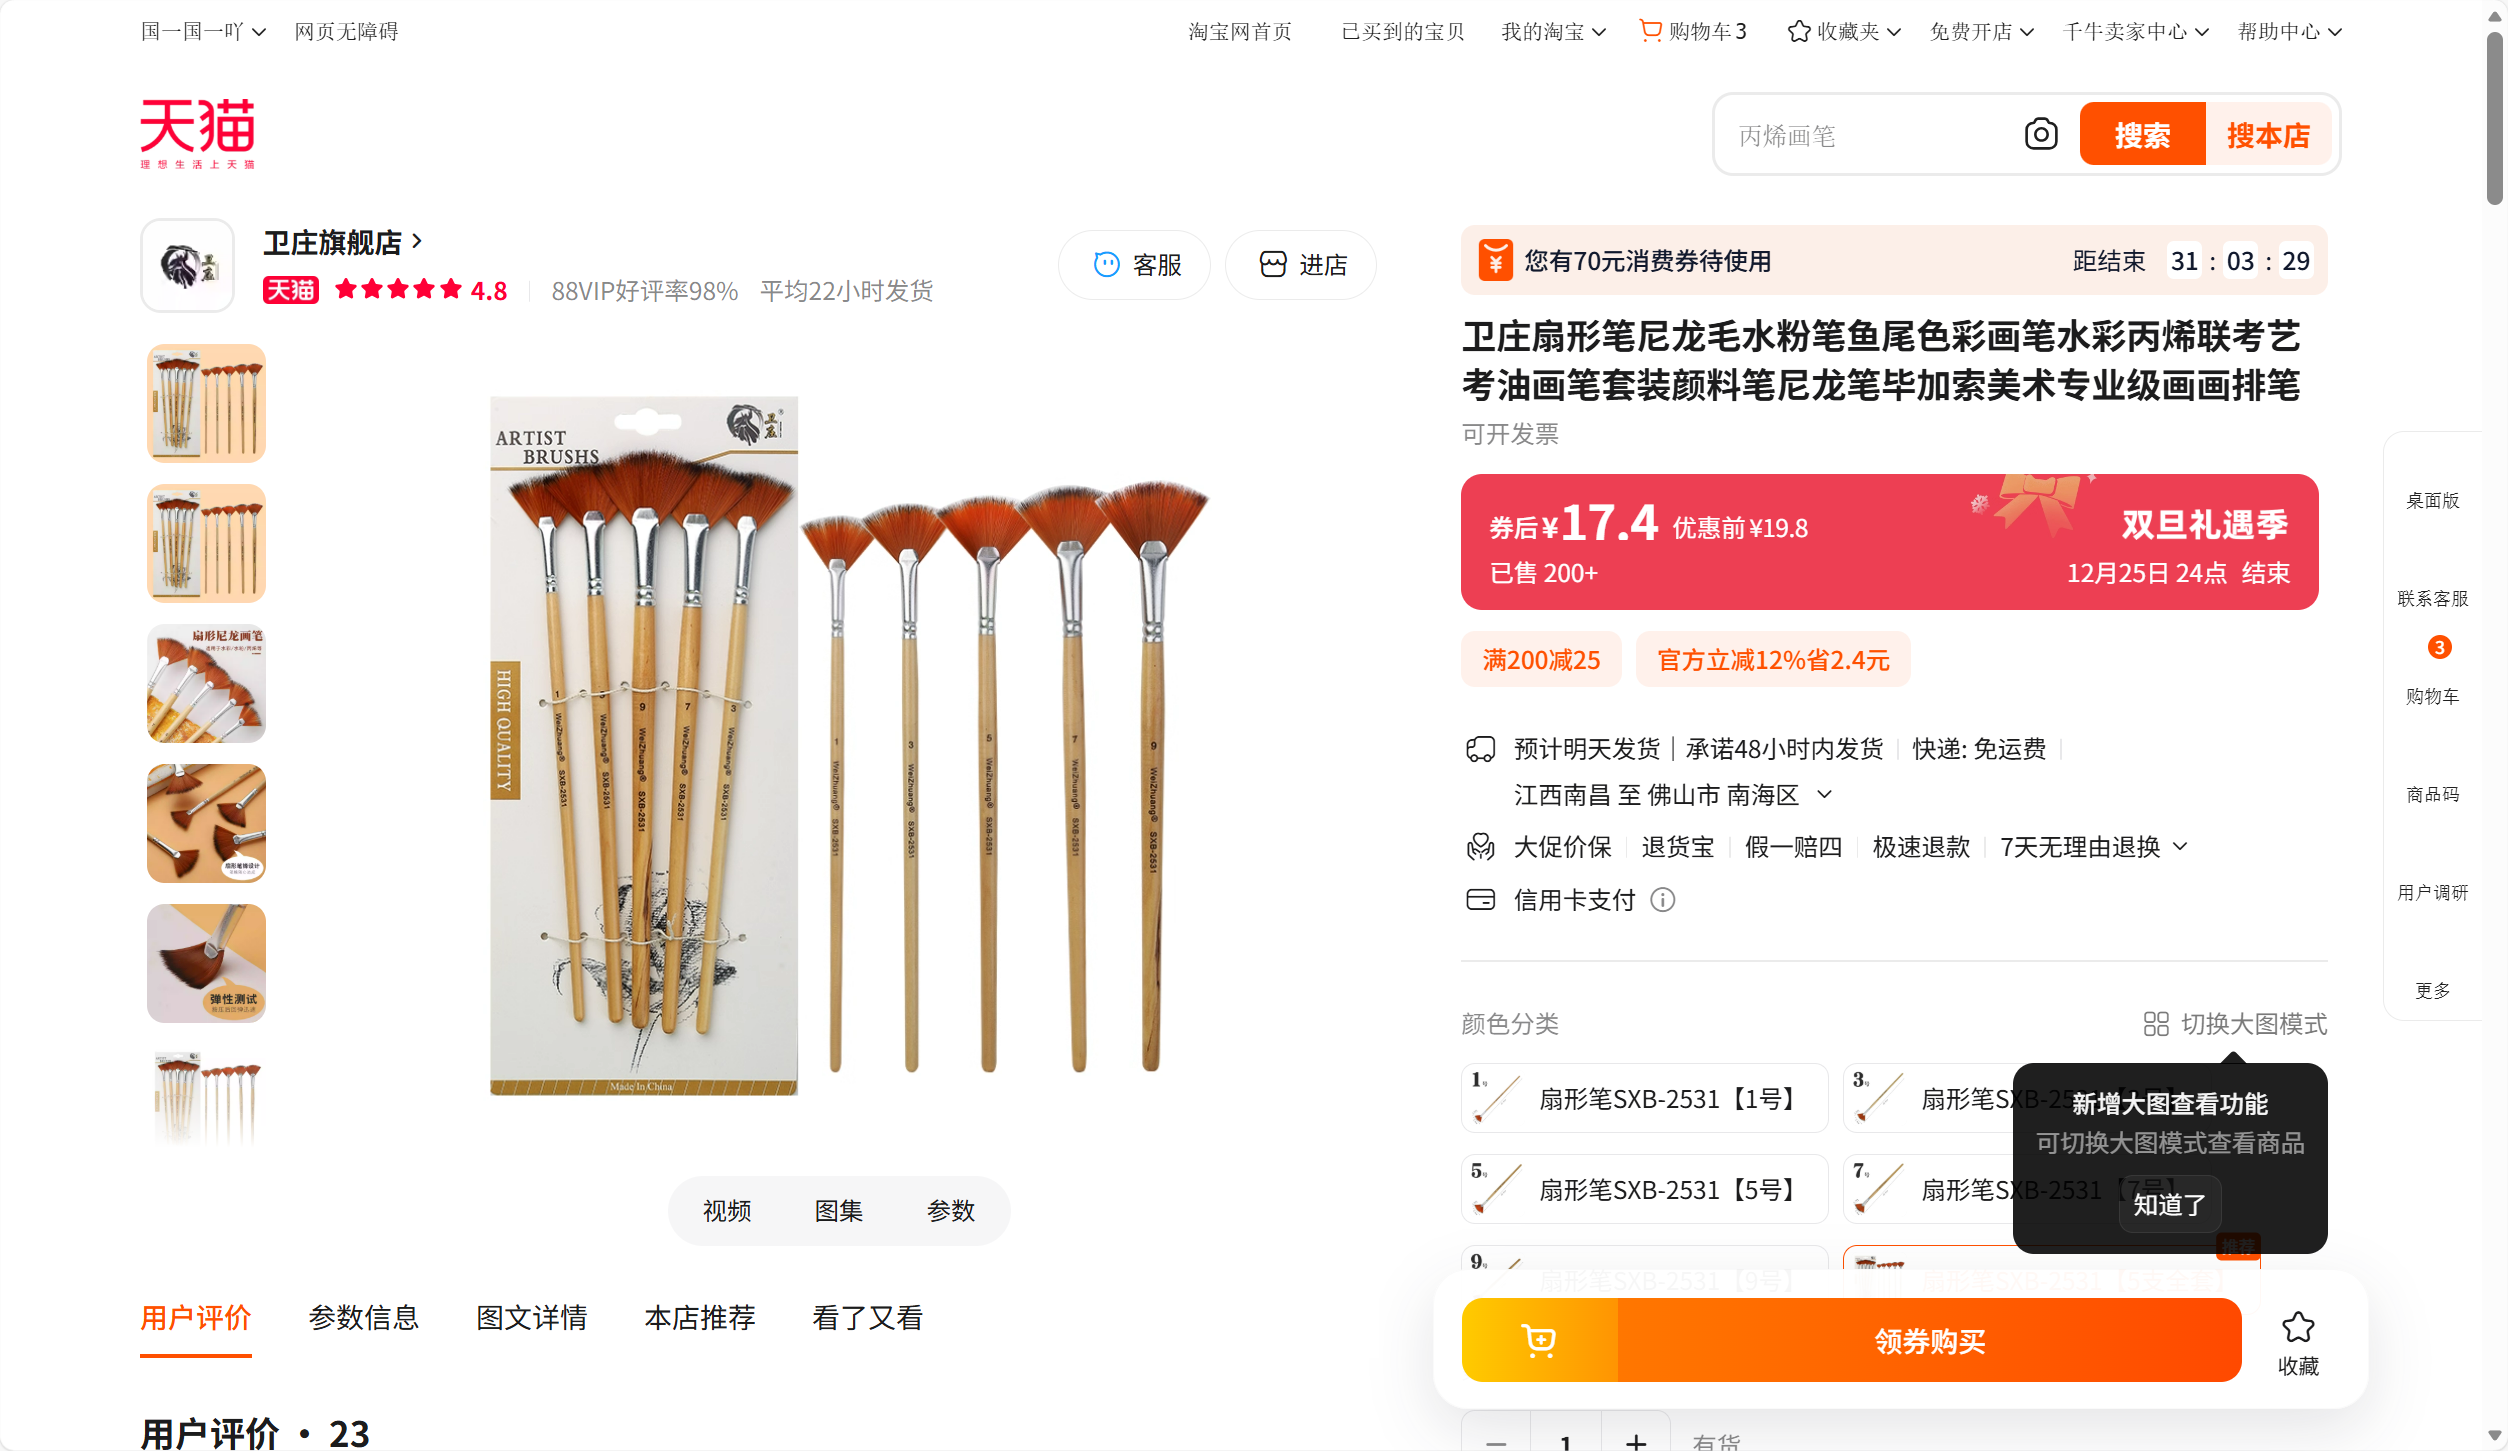Dismiss tooltip with 知道了 button
This screenshot has height=1451, width=2508.
[2170, 1204]
